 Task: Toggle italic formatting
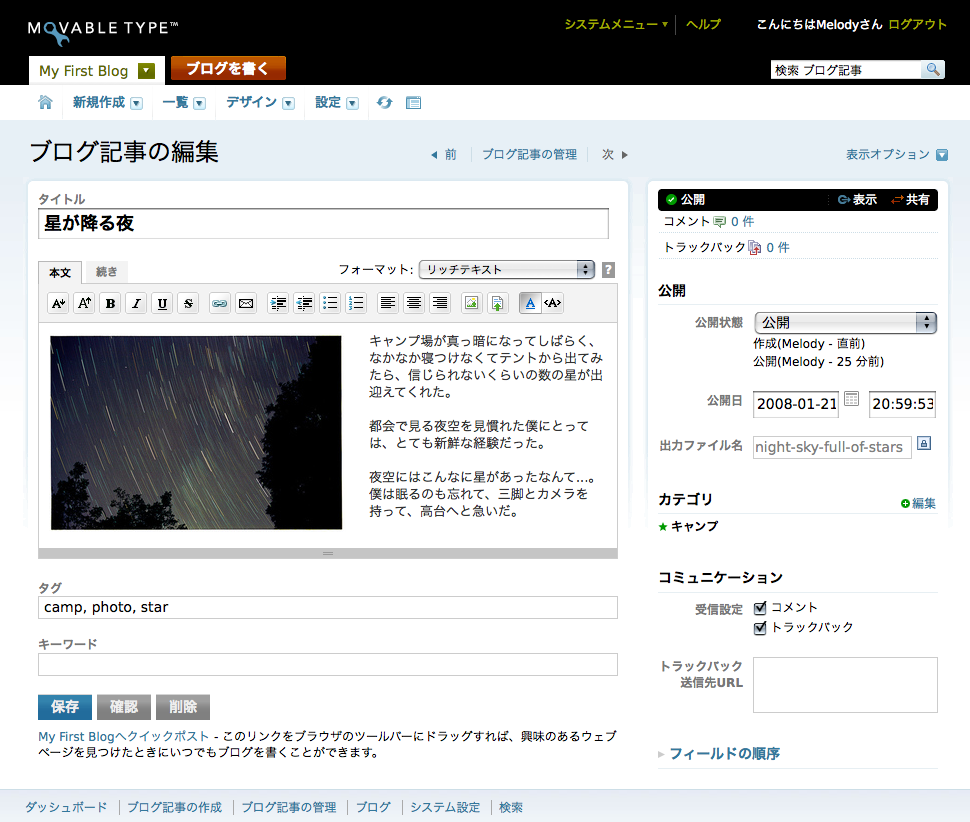click(x=136, y=303)
